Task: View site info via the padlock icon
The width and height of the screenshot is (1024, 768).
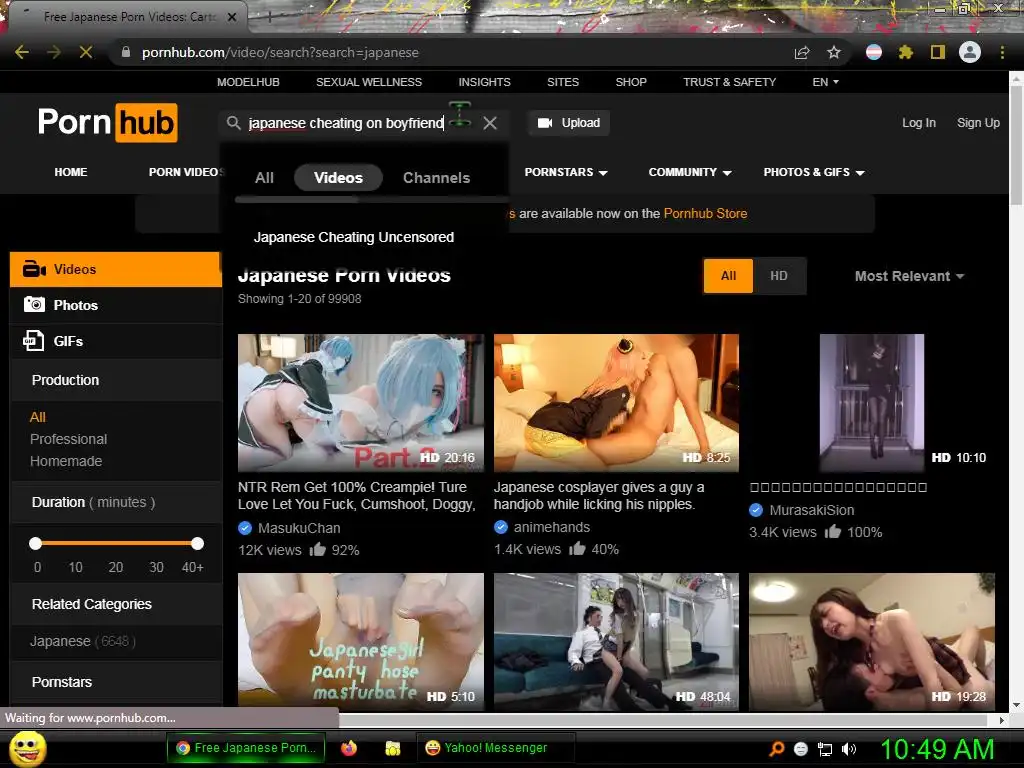Action: pos(126,52)
